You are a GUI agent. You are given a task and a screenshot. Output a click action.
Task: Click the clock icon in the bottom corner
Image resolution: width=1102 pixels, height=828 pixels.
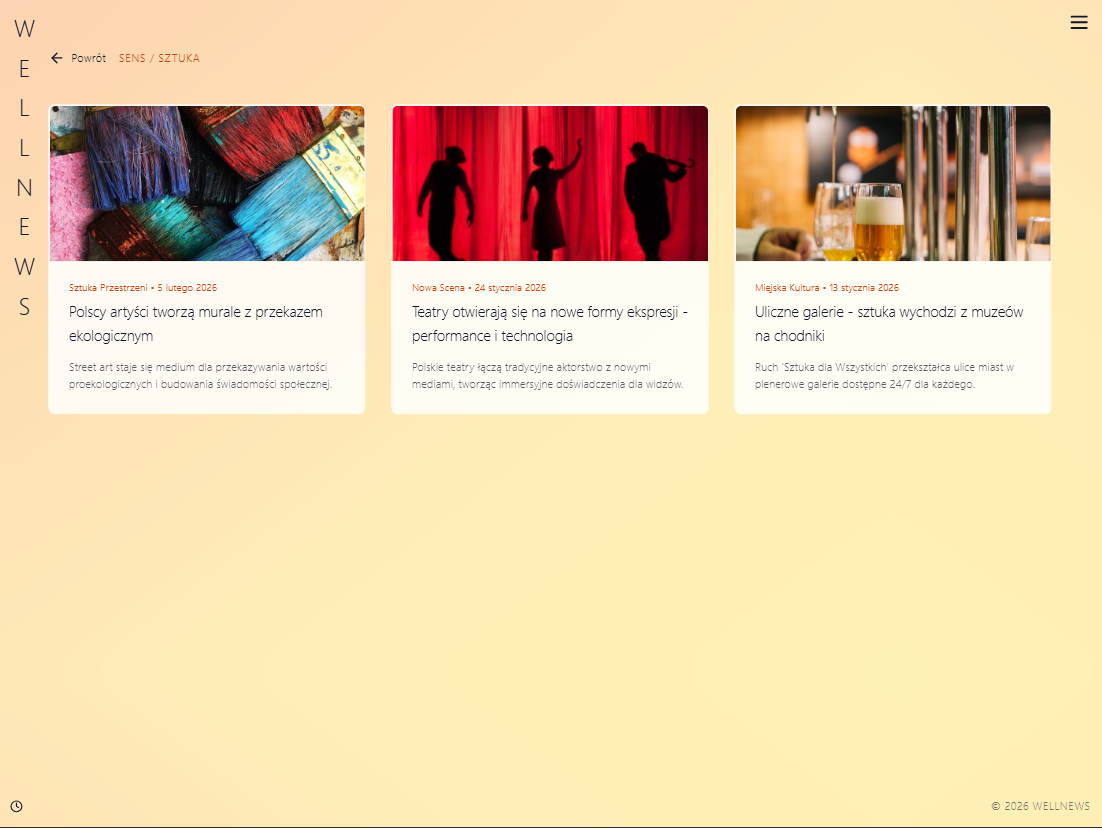(16, 806)
